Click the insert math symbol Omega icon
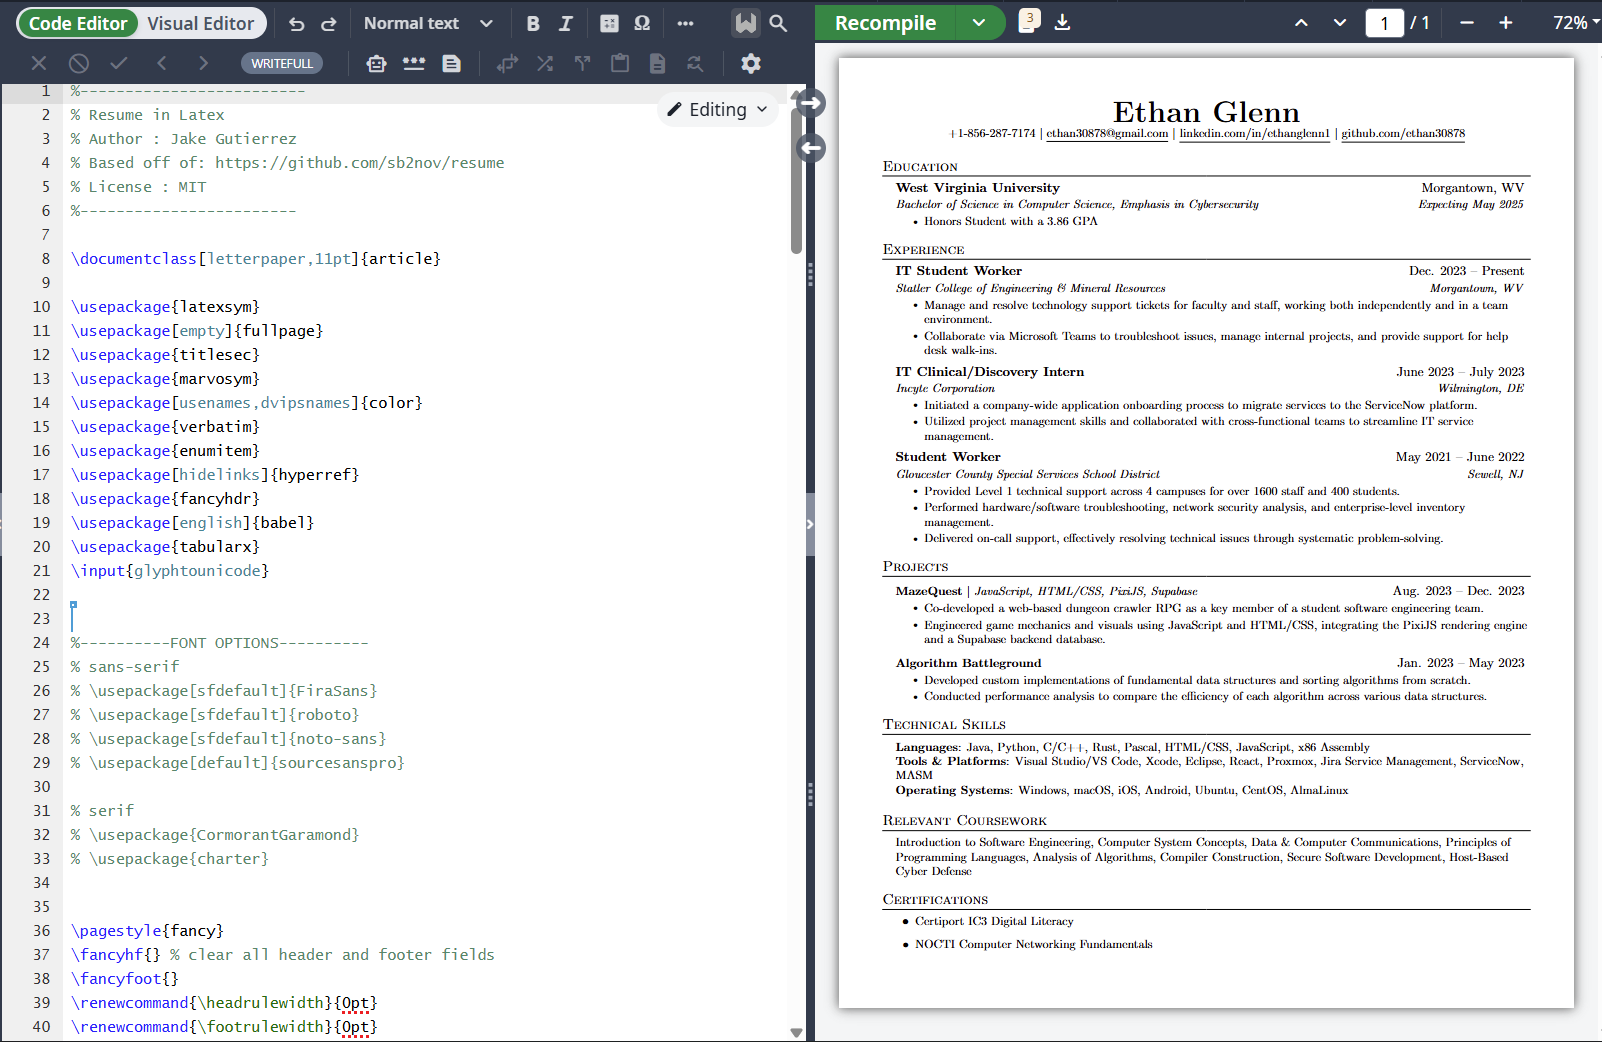Image resolution: width=1602 pixels, height=1042 pixels. pos(641,23)
